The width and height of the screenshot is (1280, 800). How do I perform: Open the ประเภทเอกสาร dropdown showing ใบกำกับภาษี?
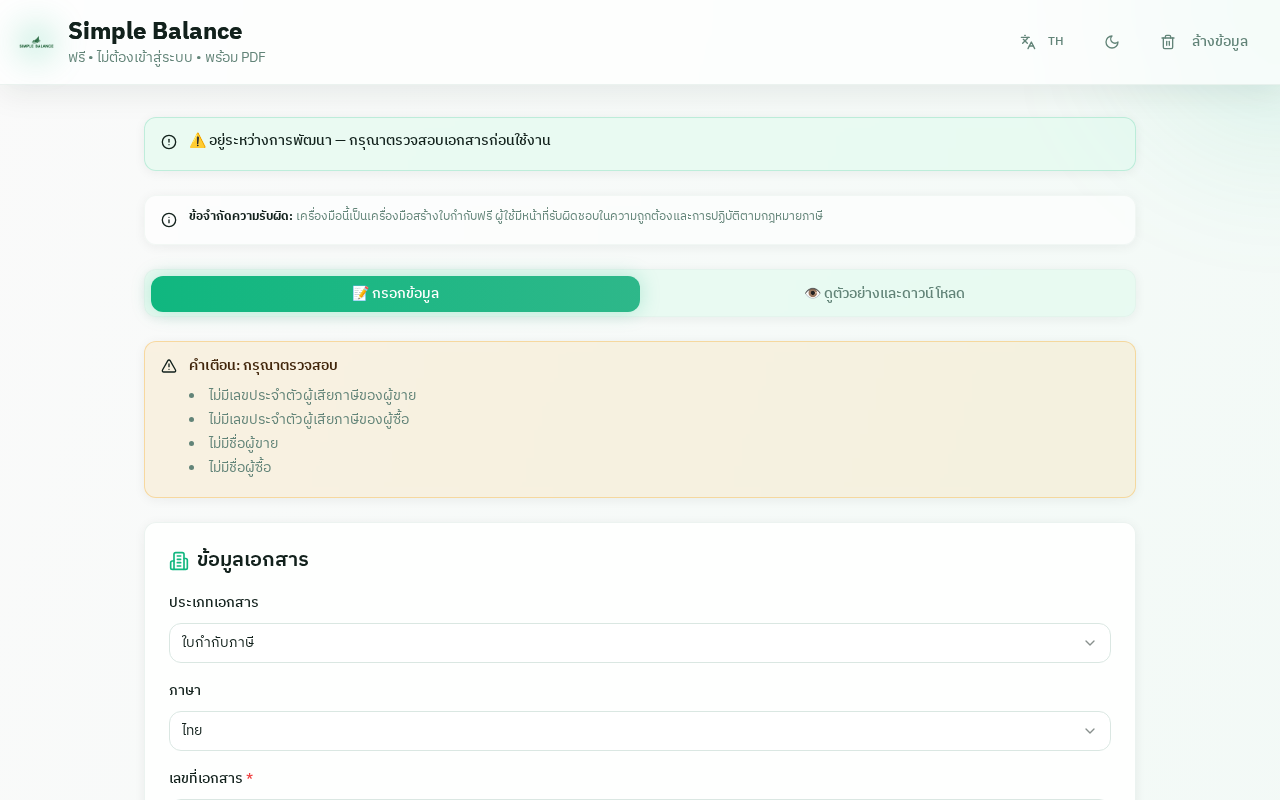point(620,643)
